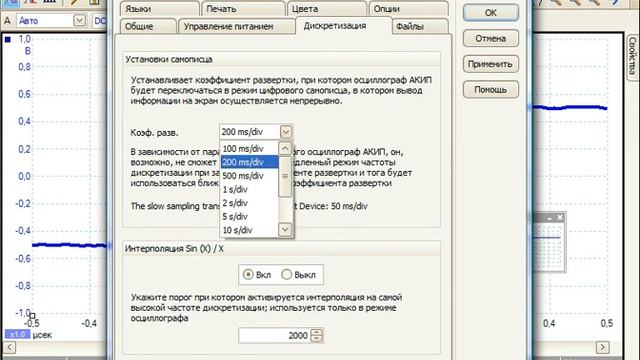This screenshot has width=640, height=360.
Task: Click the Применить button
Action: coord(491,64)
